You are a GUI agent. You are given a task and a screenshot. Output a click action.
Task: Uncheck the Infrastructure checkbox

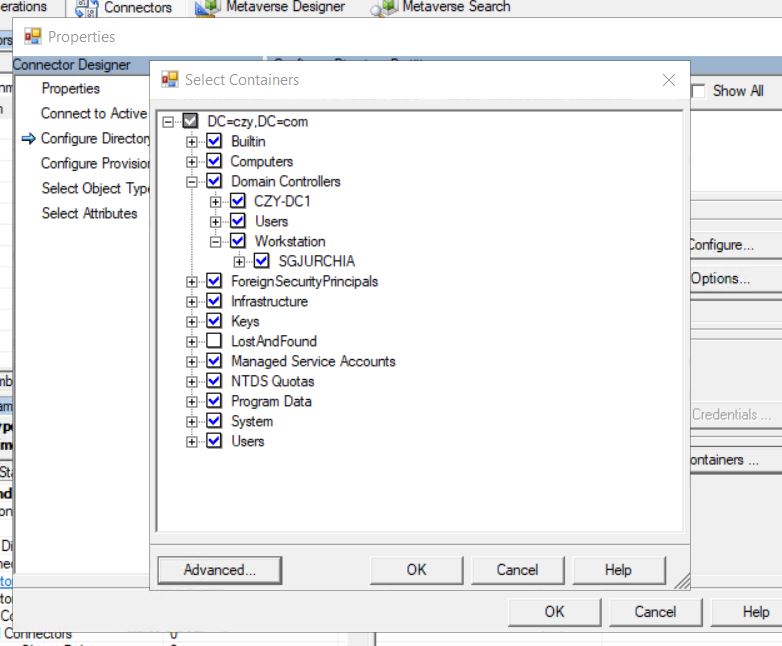coord(214,300)
